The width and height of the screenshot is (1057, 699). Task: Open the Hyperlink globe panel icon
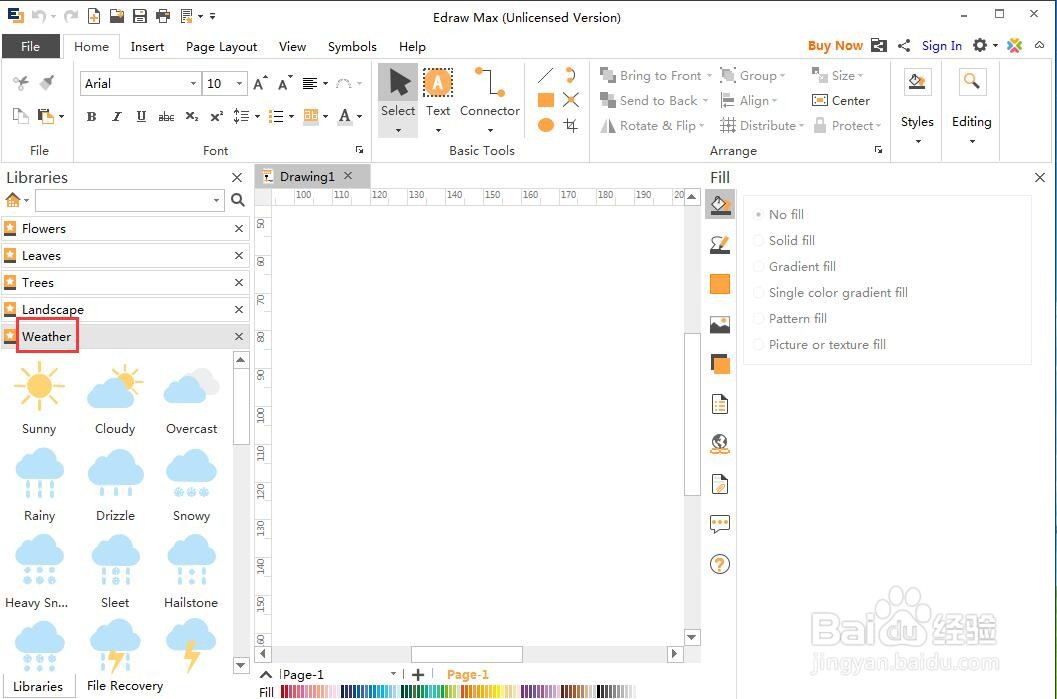coord(720,444)
